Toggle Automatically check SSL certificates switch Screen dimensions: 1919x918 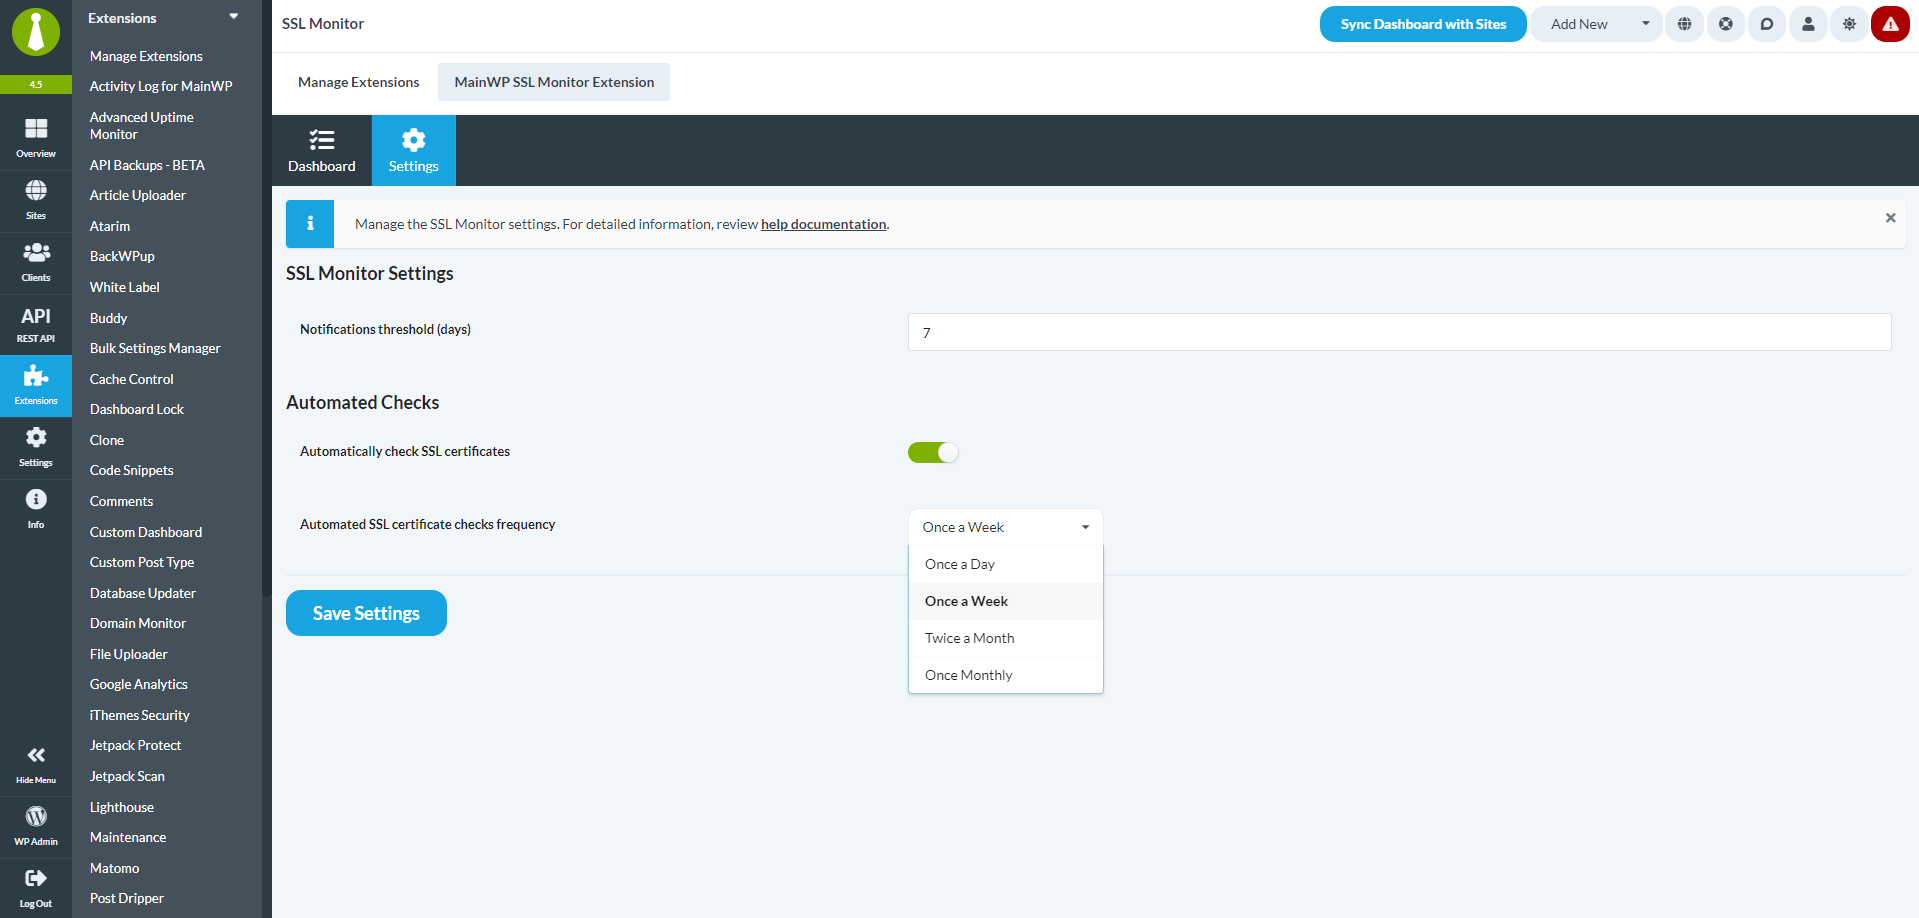933,453
